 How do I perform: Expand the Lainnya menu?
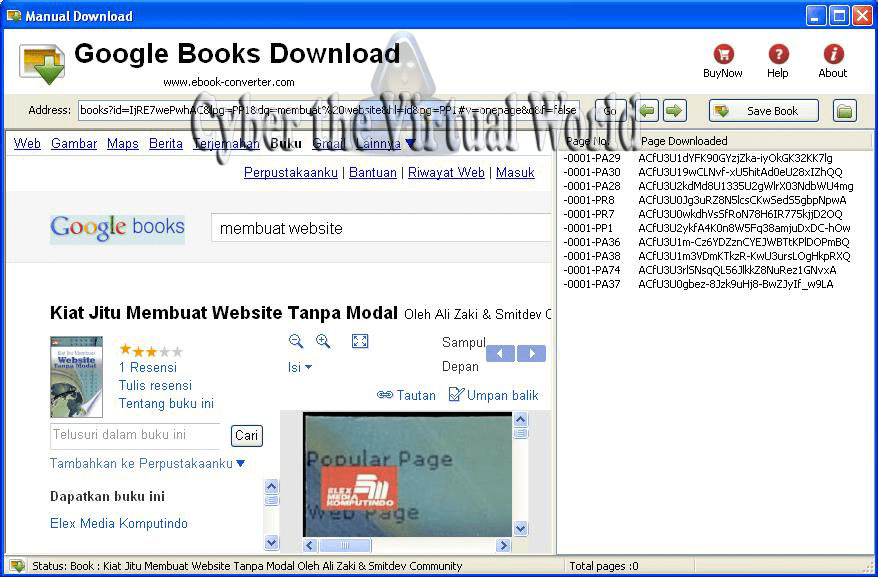coord(385,144)
